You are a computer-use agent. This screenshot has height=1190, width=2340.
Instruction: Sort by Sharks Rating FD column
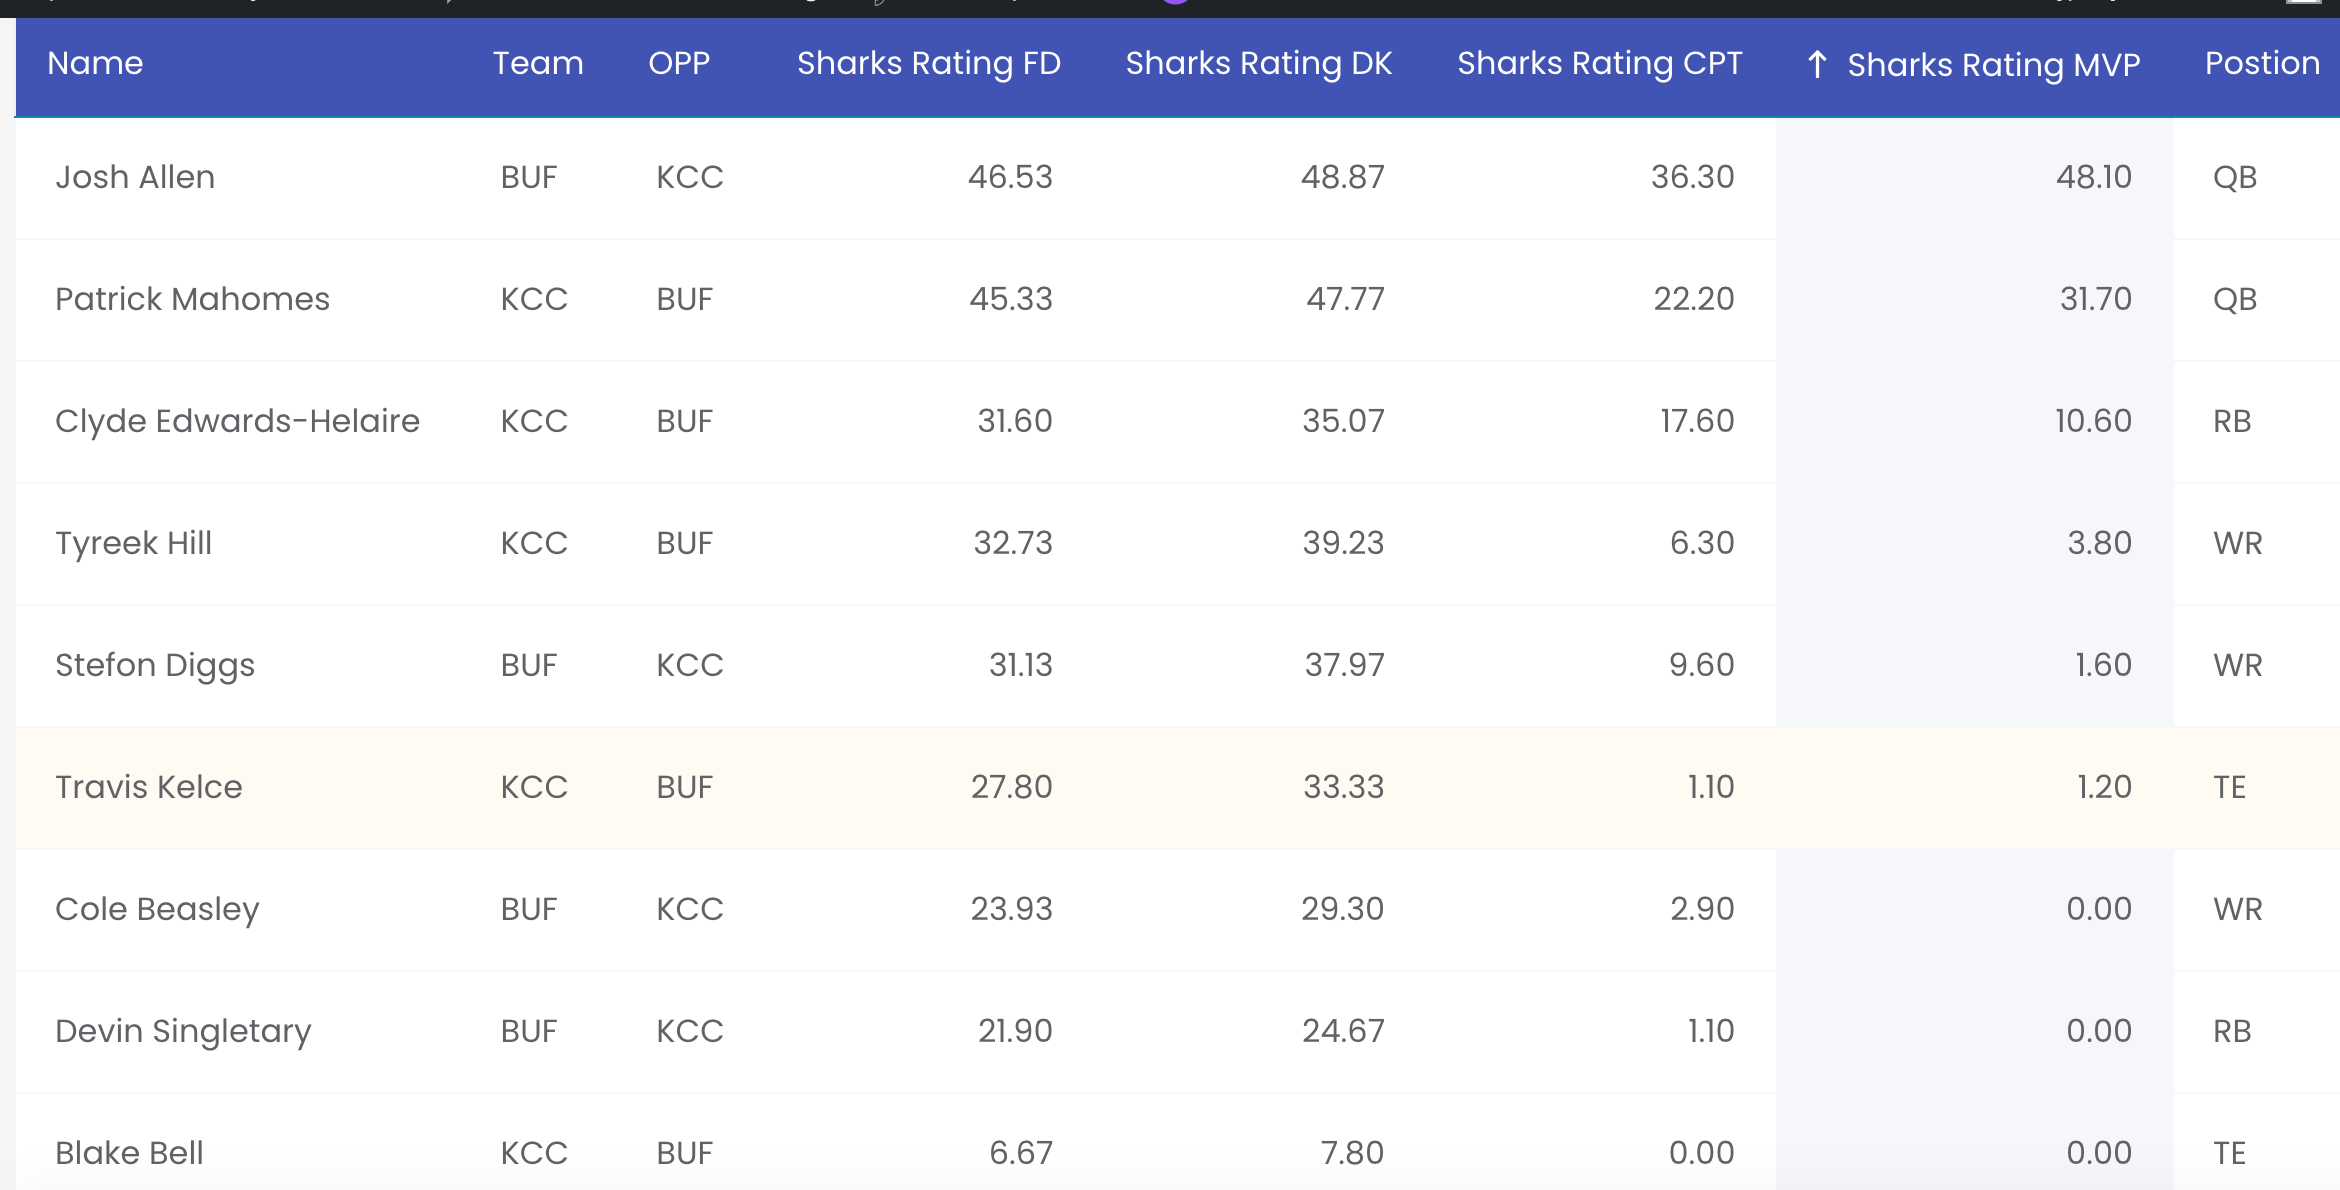coord(928,63)
